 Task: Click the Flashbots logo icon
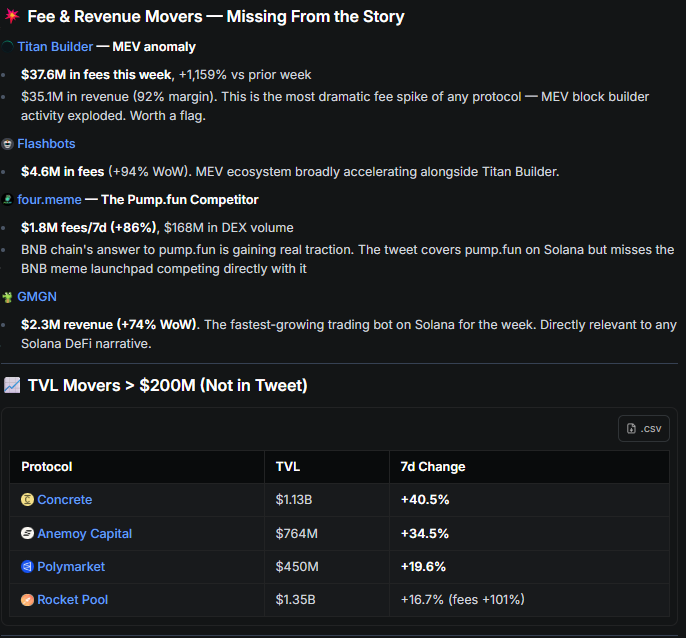[7, 144]
